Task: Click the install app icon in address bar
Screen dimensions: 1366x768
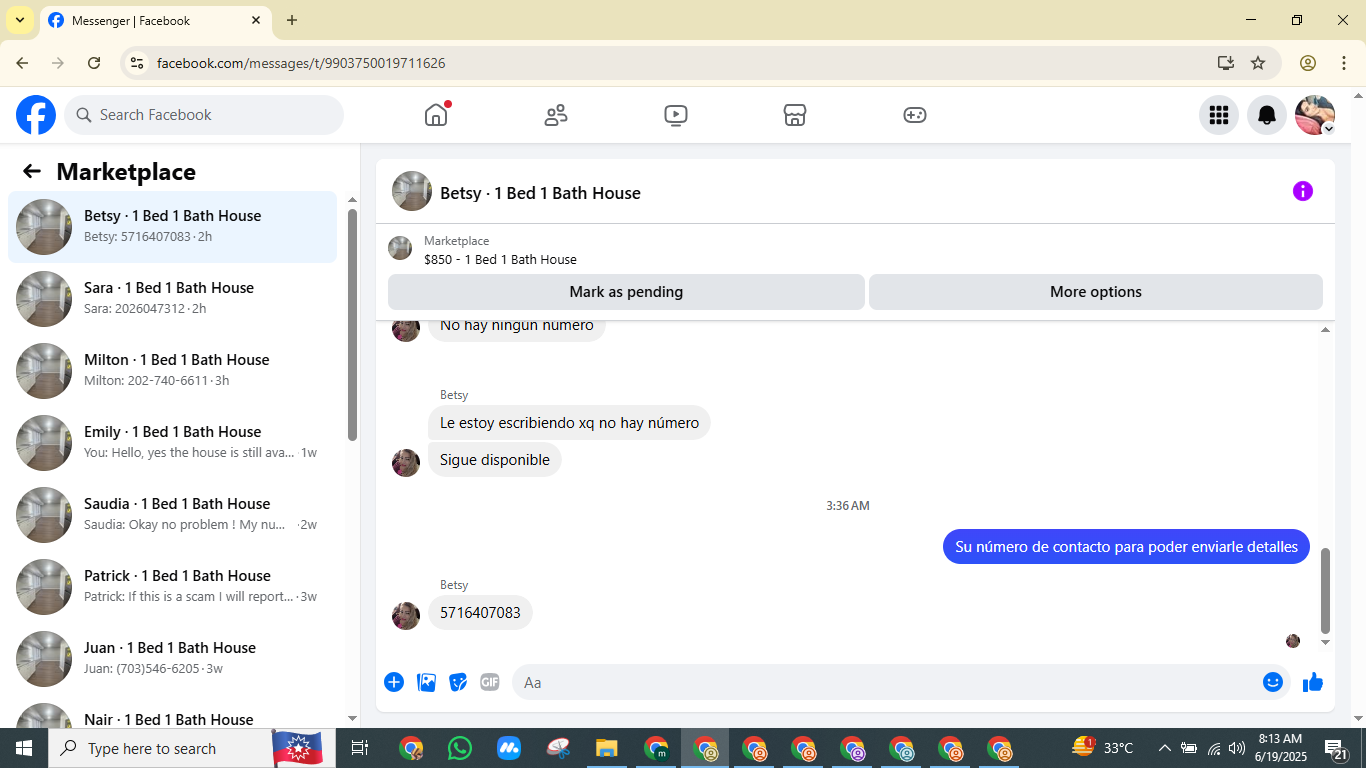Action: pyautogui.click(x=1226, y=63)
